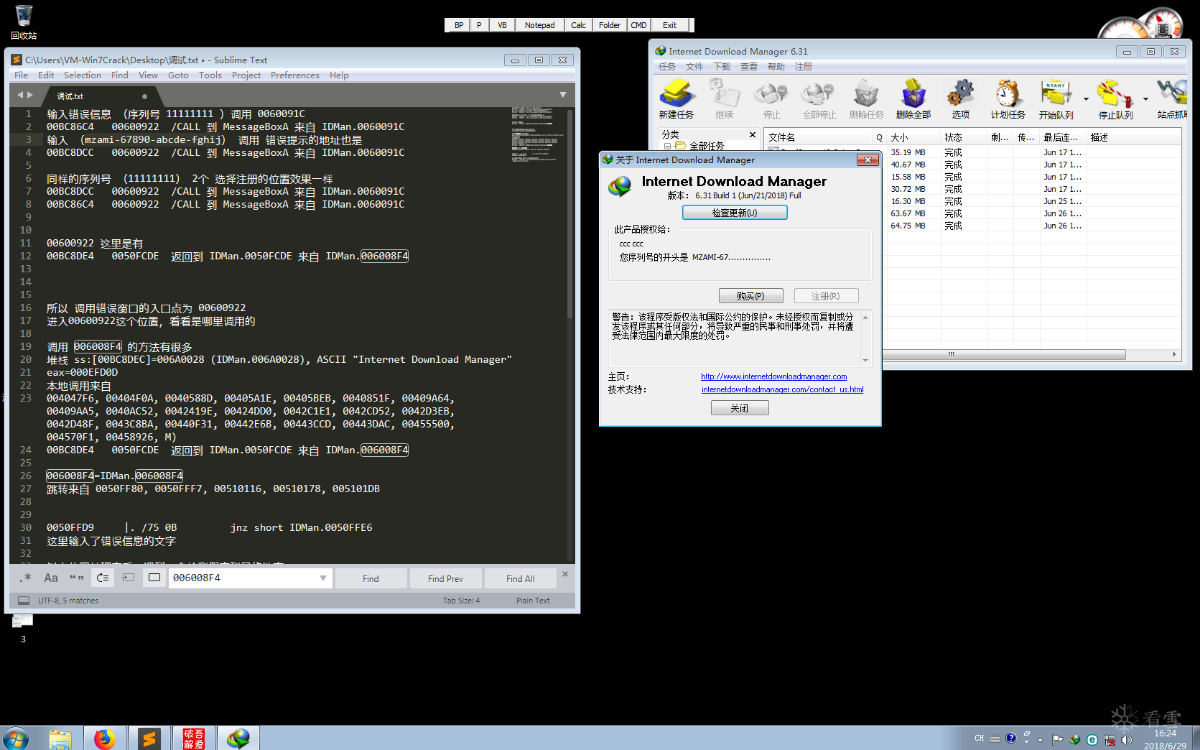Click 检查更新(U) button in About dialog
The height and width of the screenshot is (750, 1200).
point(735,212)
